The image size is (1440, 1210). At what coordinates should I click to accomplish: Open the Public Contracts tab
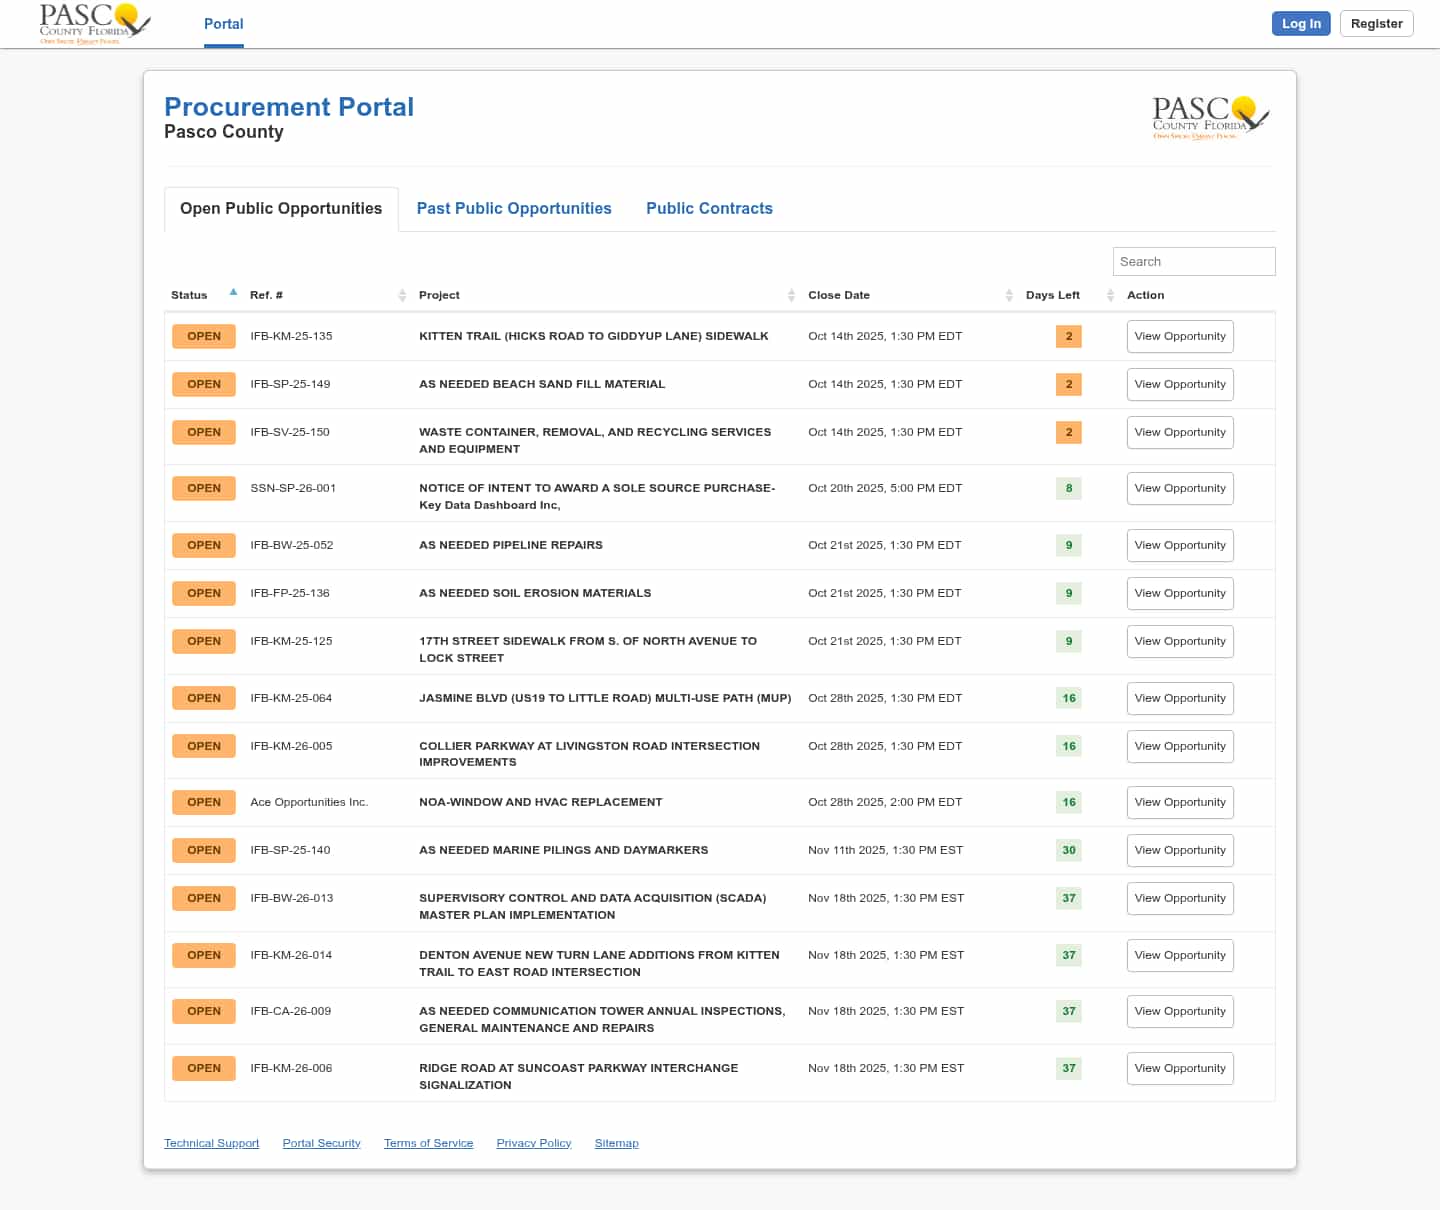(709, 208)
